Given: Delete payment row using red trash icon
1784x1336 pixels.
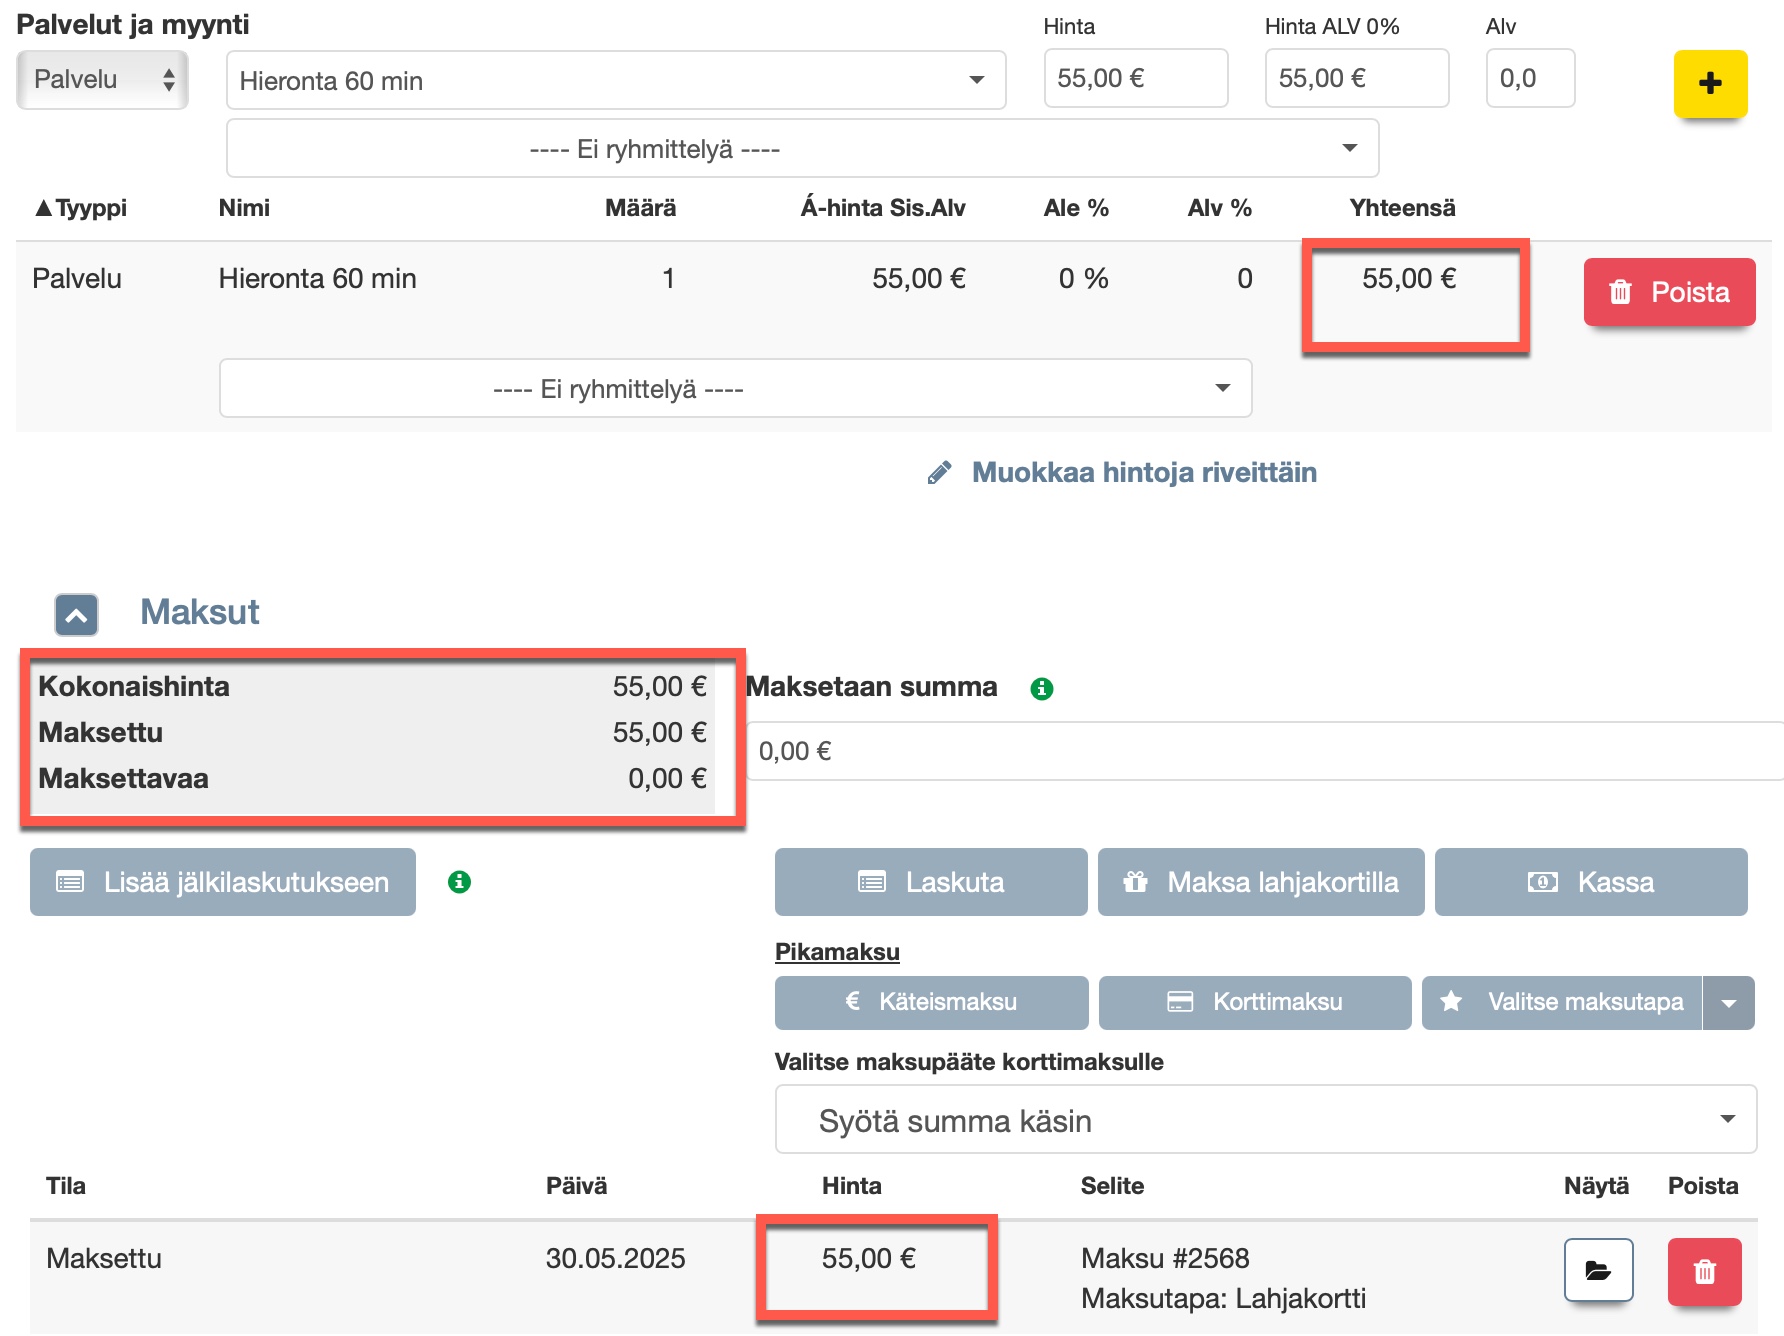Looking at the screenshot, I should pos(1704,1271).
